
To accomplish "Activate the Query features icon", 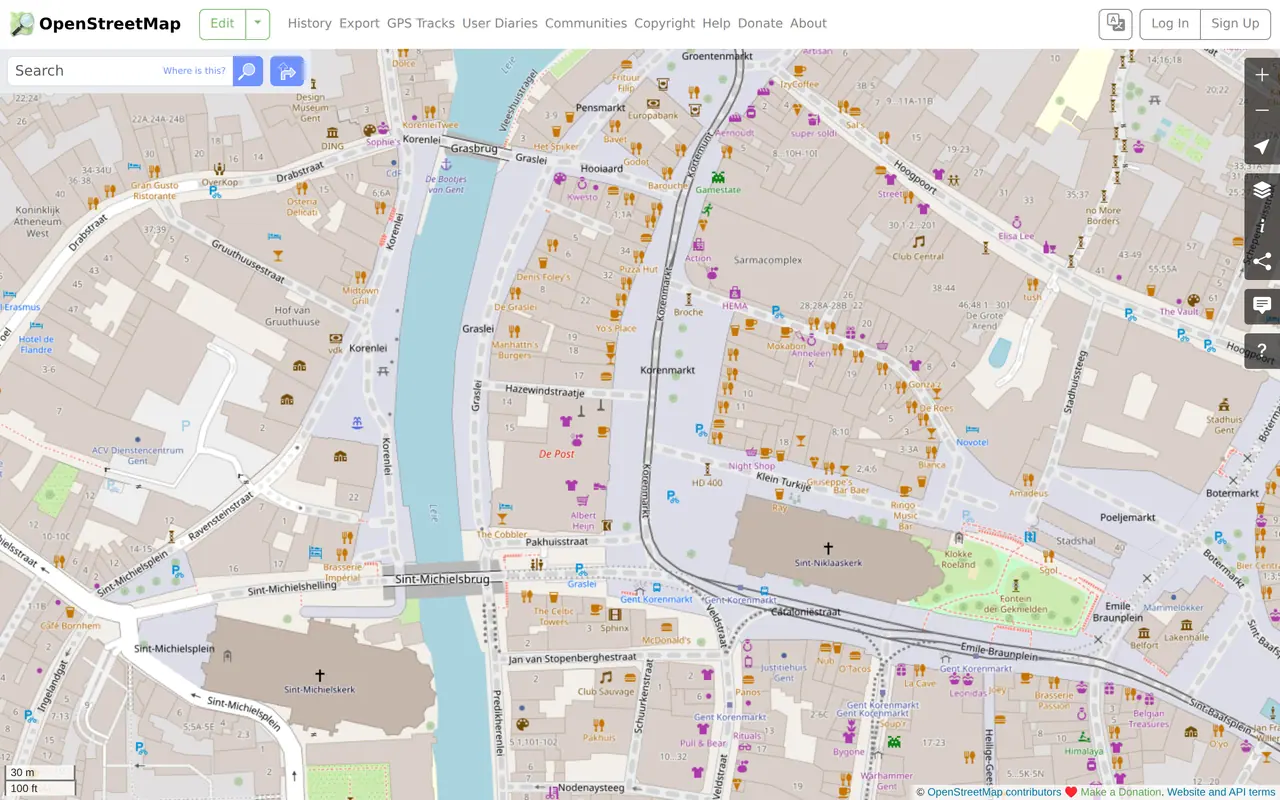I will pyautogui.click(x=1262, y=350).
